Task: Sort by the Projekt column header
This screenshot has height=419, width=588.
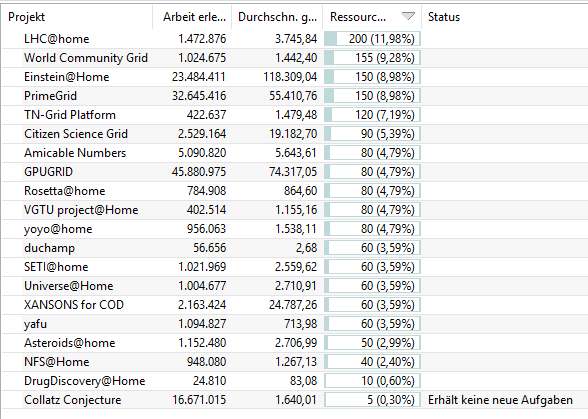Action: [77, 17]
